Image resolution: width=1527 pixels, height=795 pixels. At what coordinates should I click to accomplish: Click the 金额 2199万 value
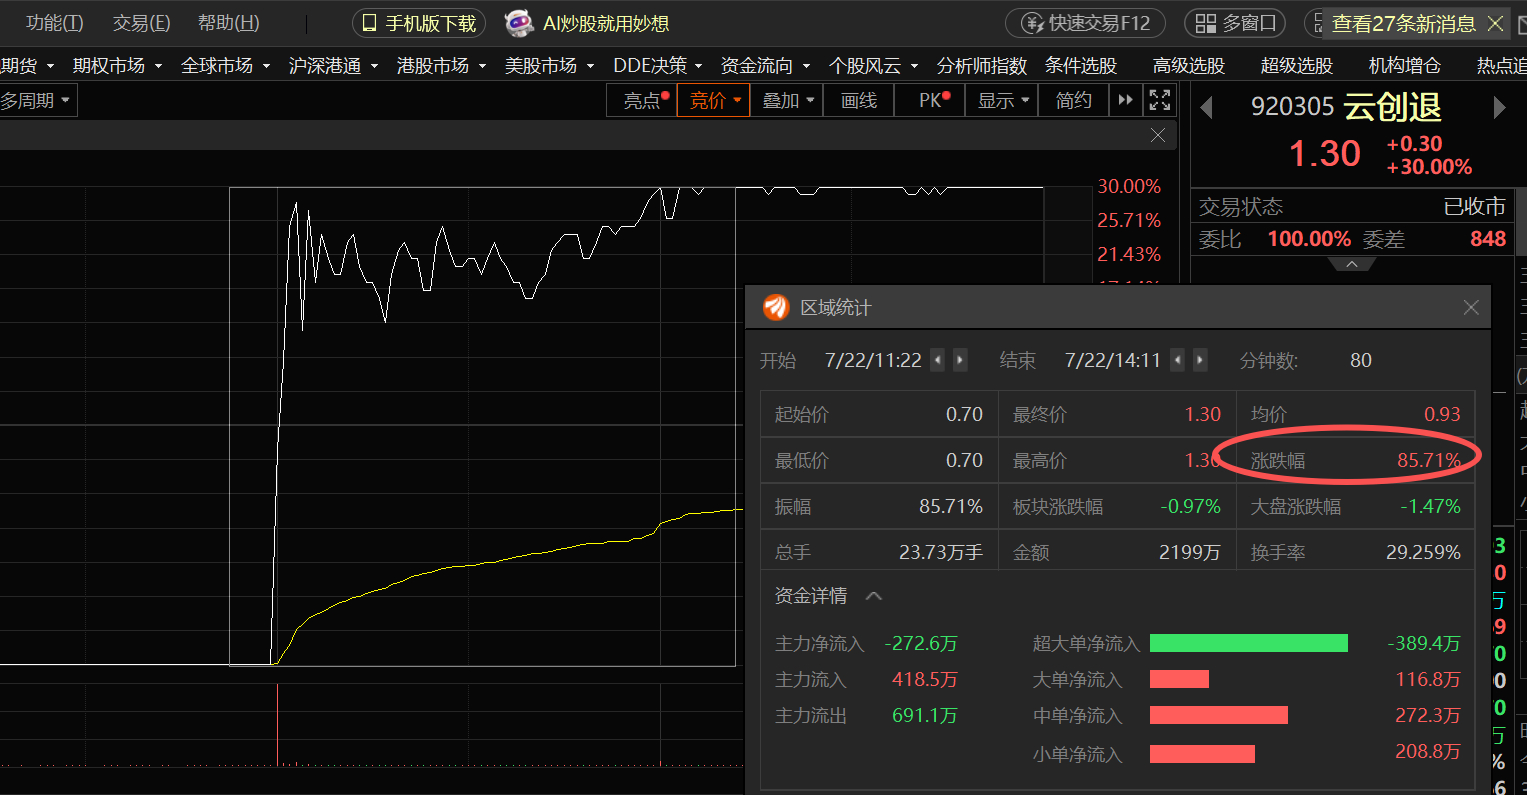pos(1190,553)
